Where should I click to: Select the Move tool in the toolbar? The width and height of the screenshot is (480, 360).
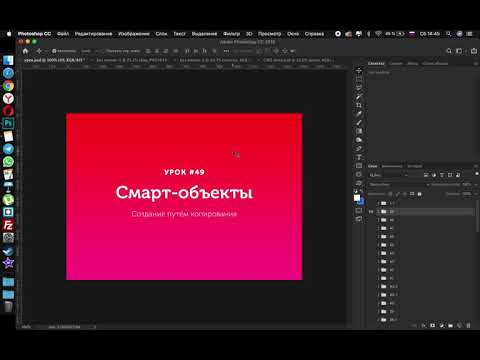[x=359, y=70]
